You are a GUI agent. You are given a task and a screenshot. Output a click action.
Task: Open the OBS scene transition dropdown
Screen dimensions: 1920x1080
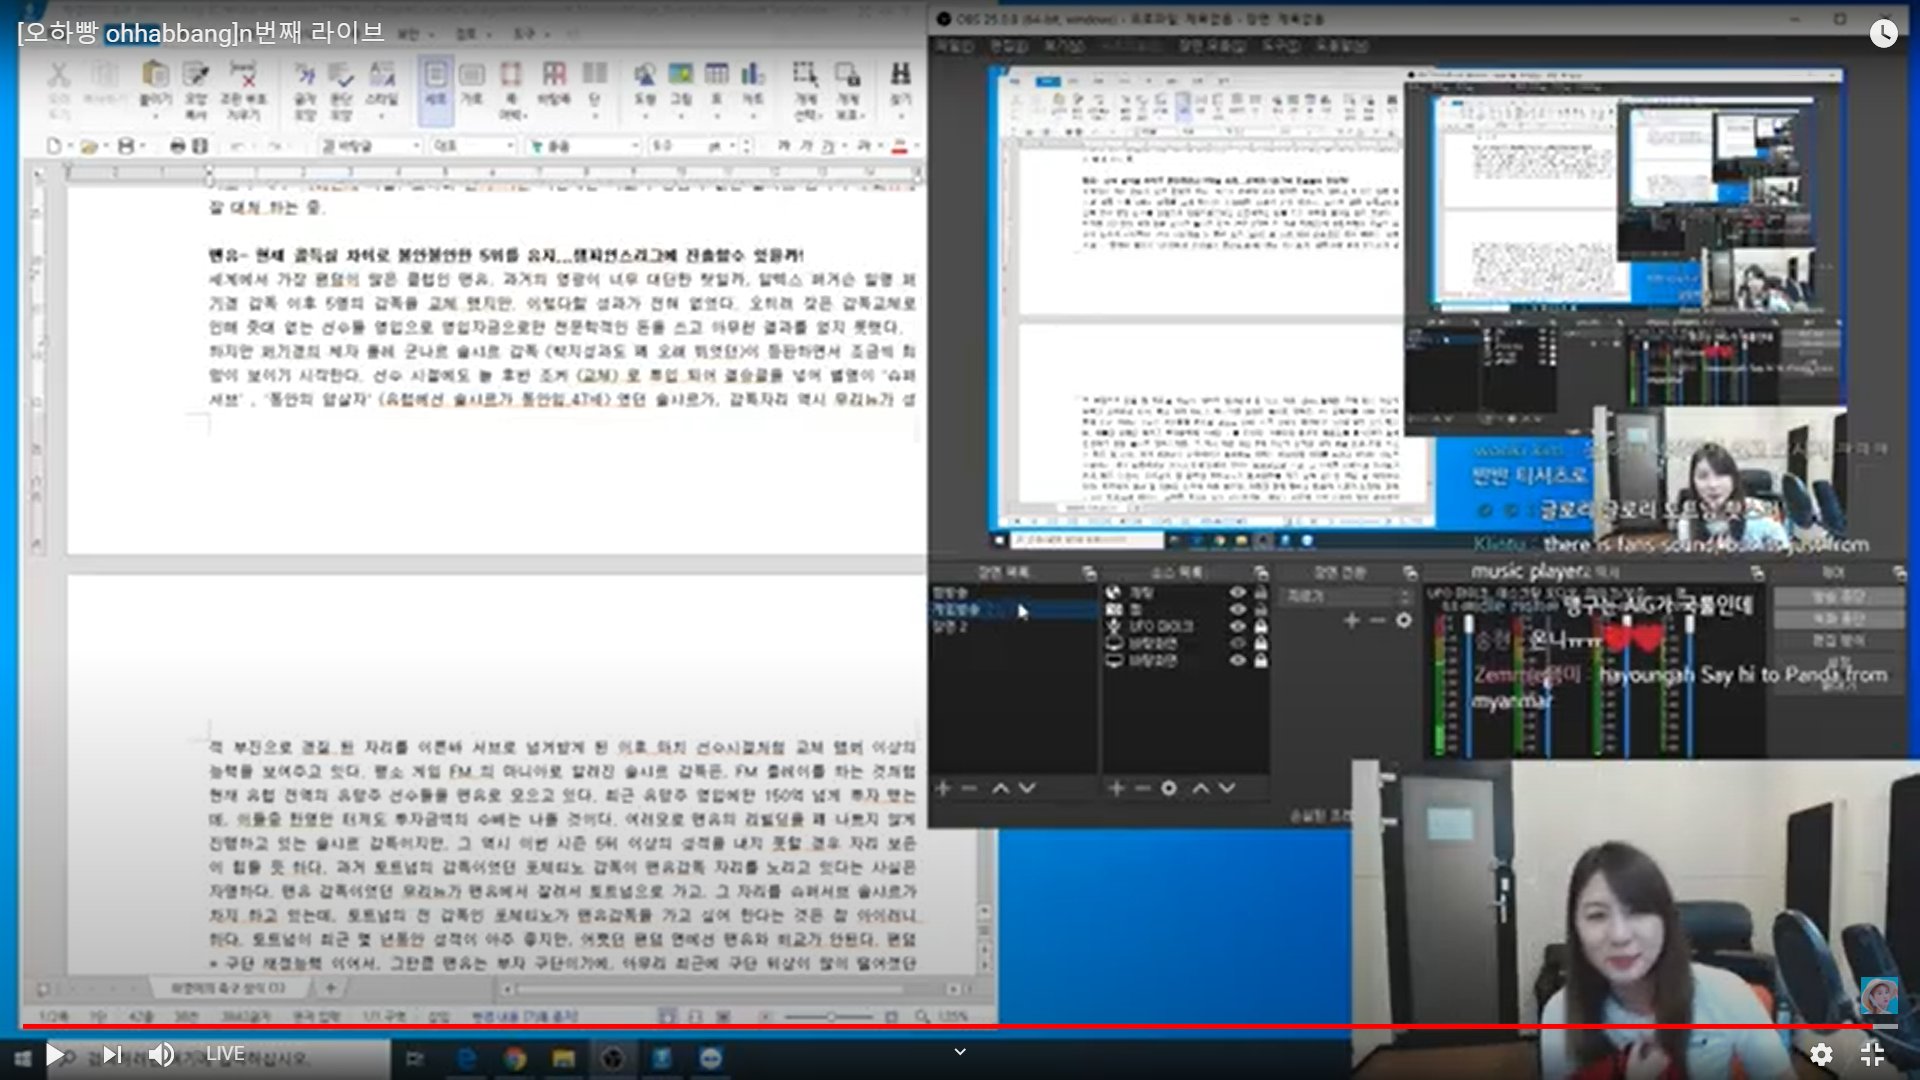[1347, 596]
